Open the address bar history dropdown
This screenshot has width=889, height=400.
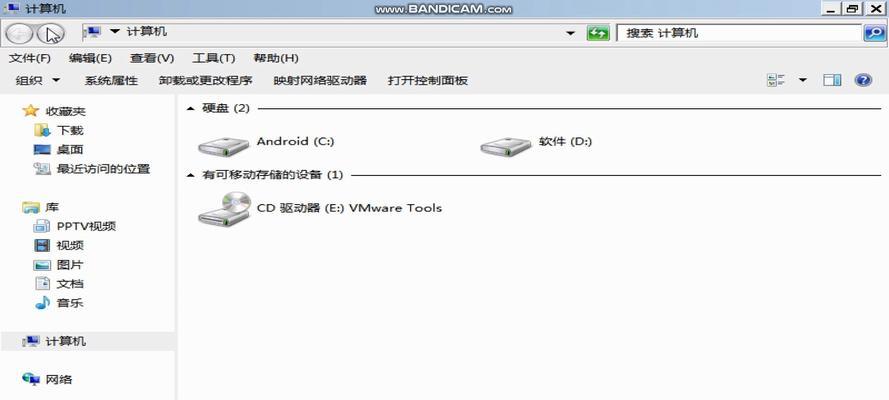click(x=570, y=33)
